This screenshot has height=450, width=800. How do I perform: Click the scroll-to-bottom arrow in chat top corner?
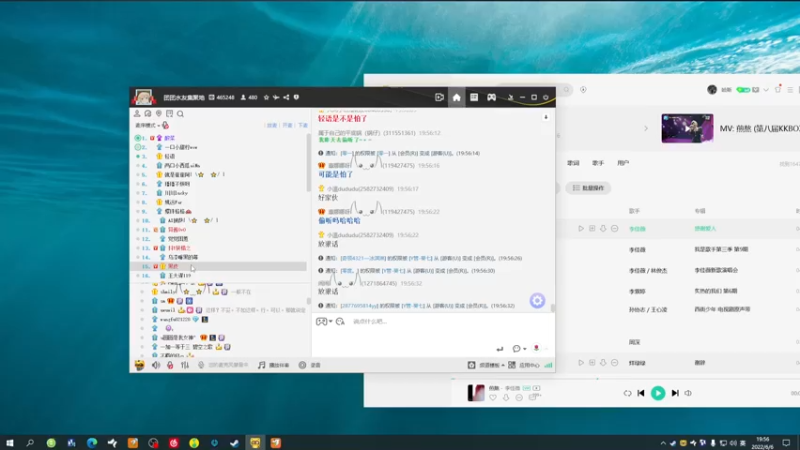pyautogui.click(x=546, y=117)
